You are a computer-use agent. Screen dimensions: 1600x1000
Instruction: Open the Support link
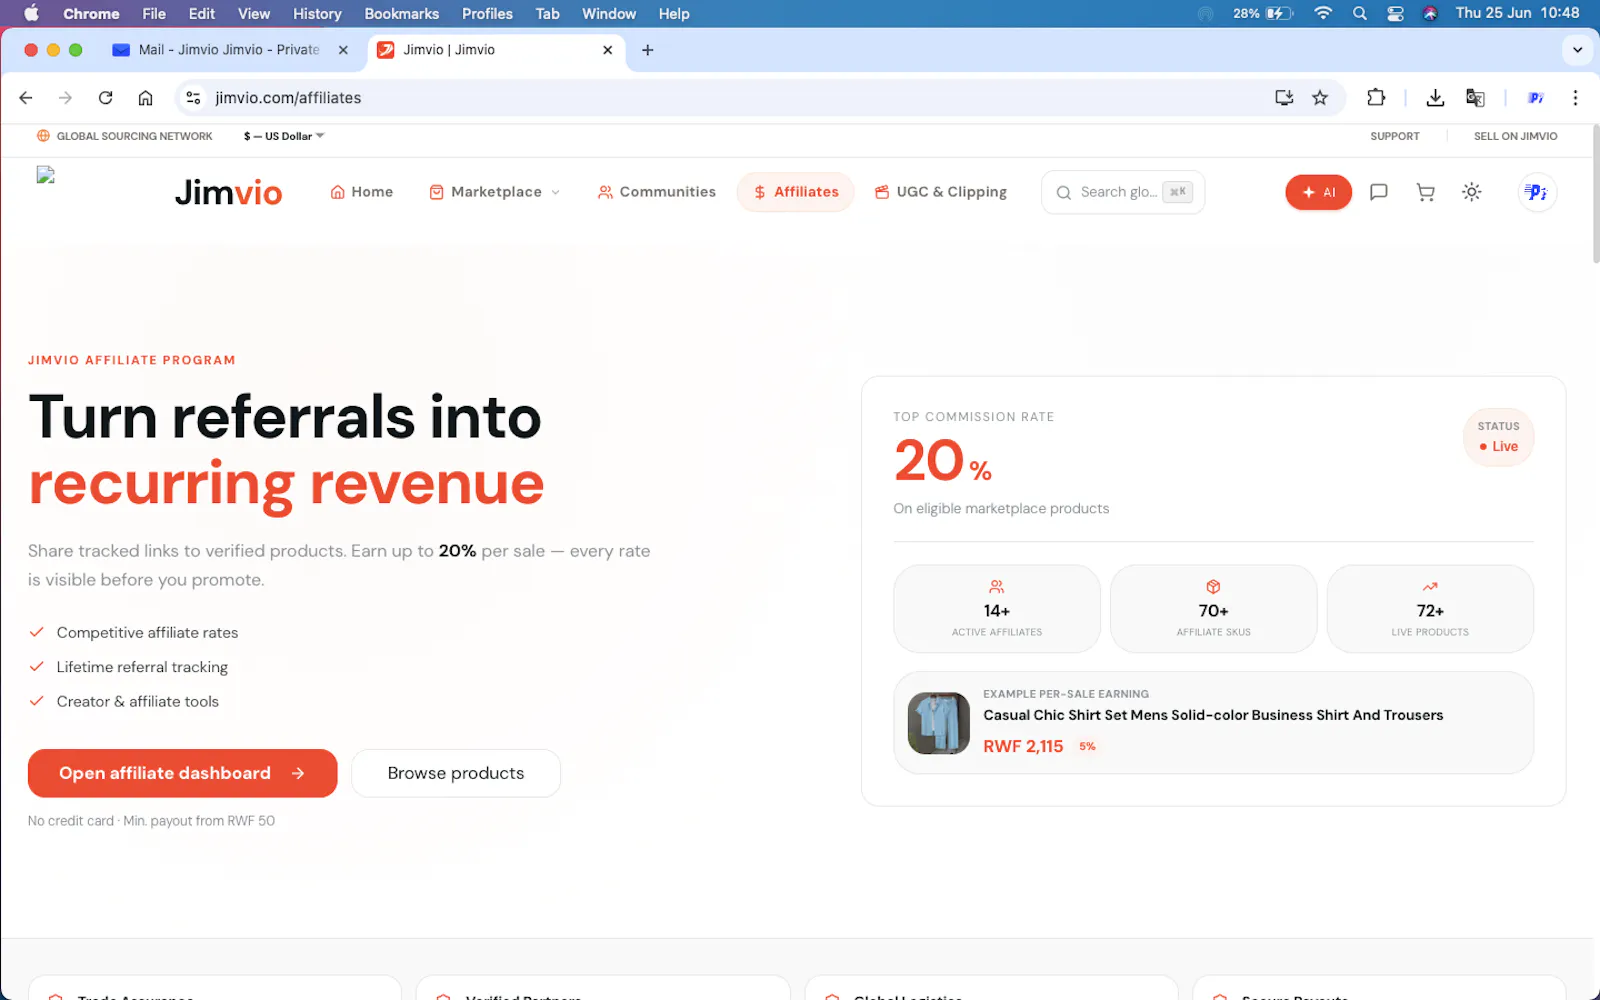point(1394,136)
